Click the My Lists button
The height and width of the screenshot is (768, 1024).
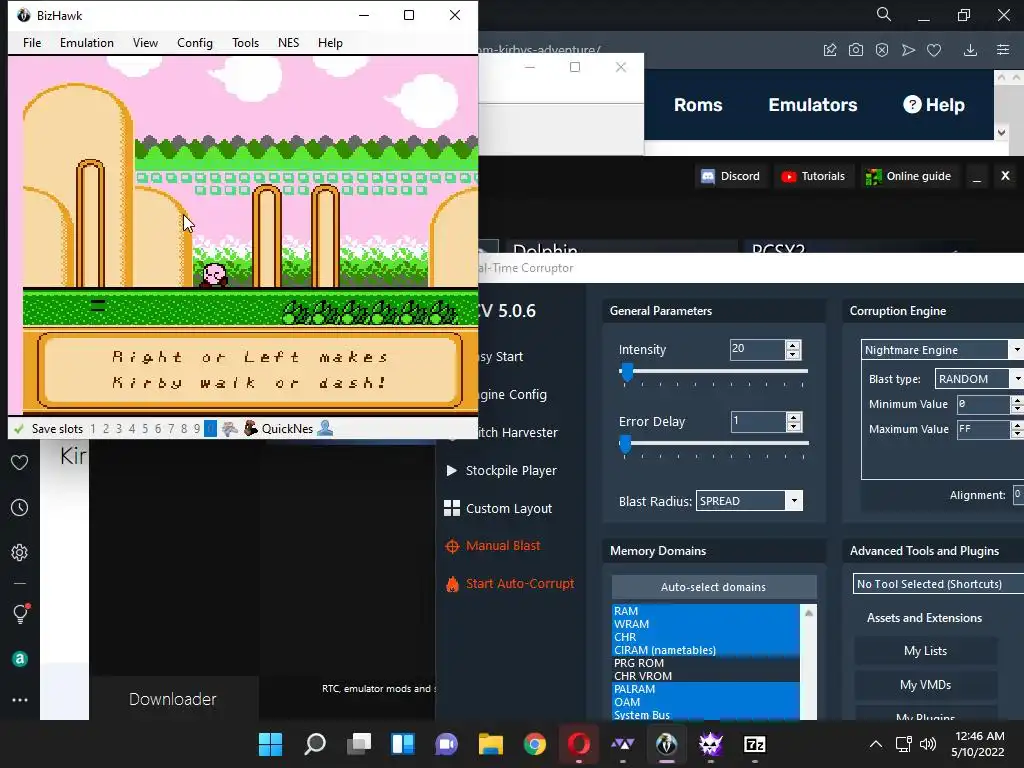click(x=925, y=651)
